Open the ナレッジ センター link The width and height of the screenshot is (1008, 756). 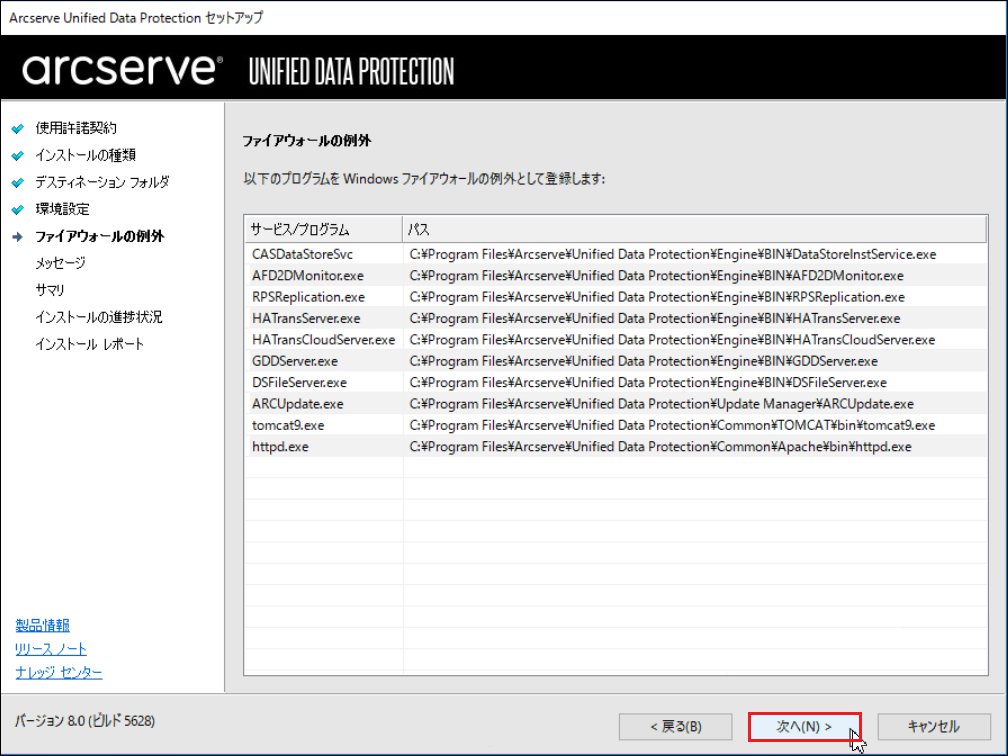point(58,672)
